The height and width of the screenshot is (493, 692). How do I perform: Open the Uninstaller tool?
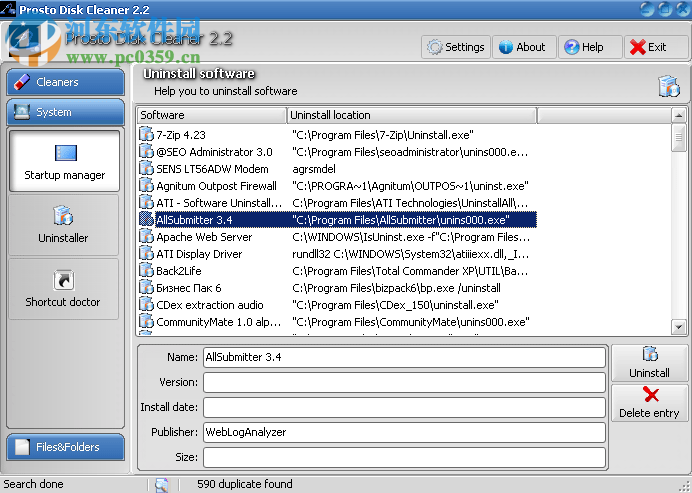pyautogui.click(x=64, y=224)
